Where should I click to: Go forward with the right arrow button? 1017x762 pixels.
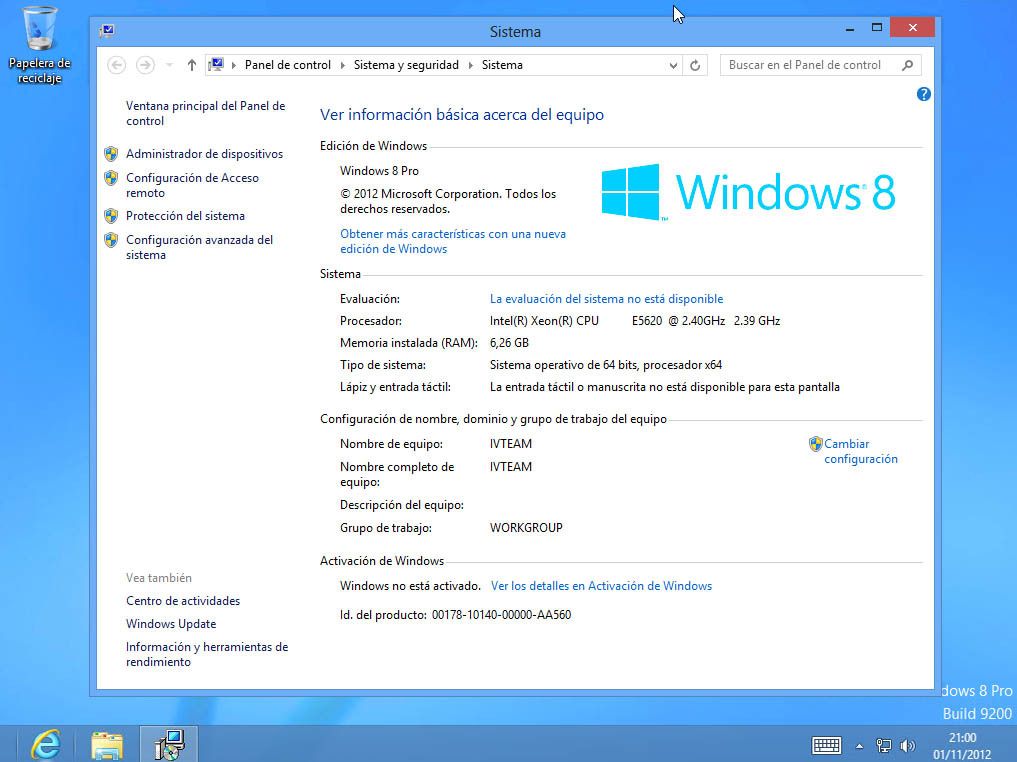145,65
